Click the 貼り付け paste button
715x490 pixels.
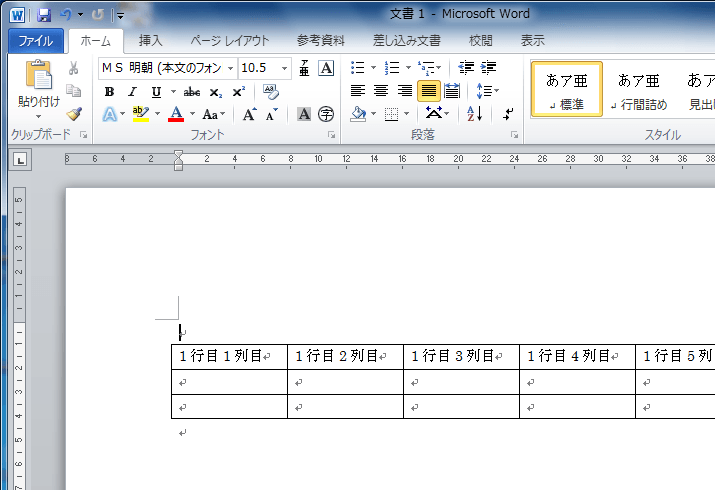39,88
